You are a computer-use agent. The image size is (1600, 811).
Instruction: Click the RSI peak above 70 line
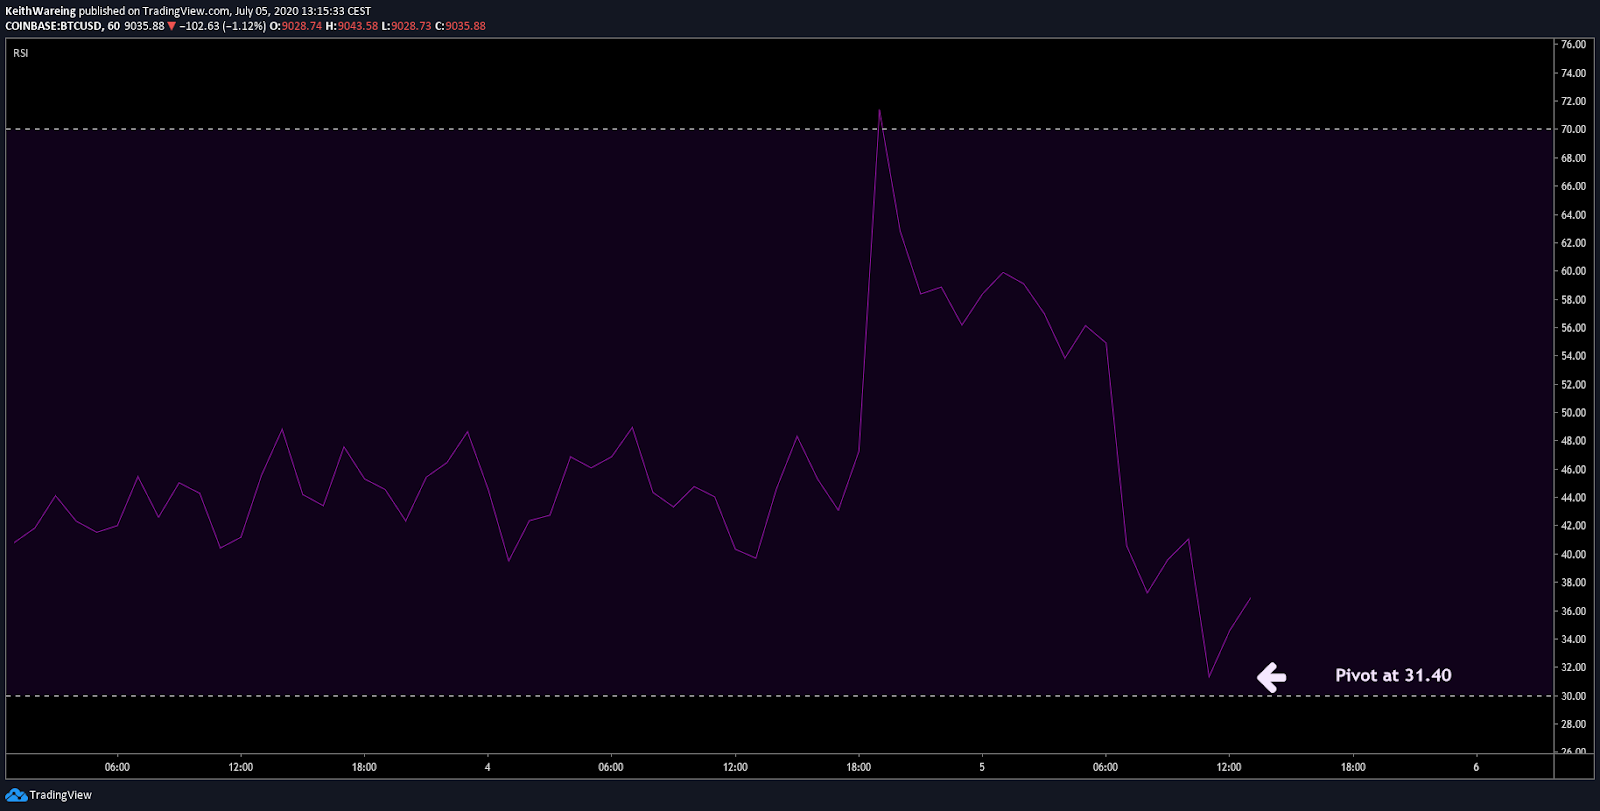pos(879,111)
